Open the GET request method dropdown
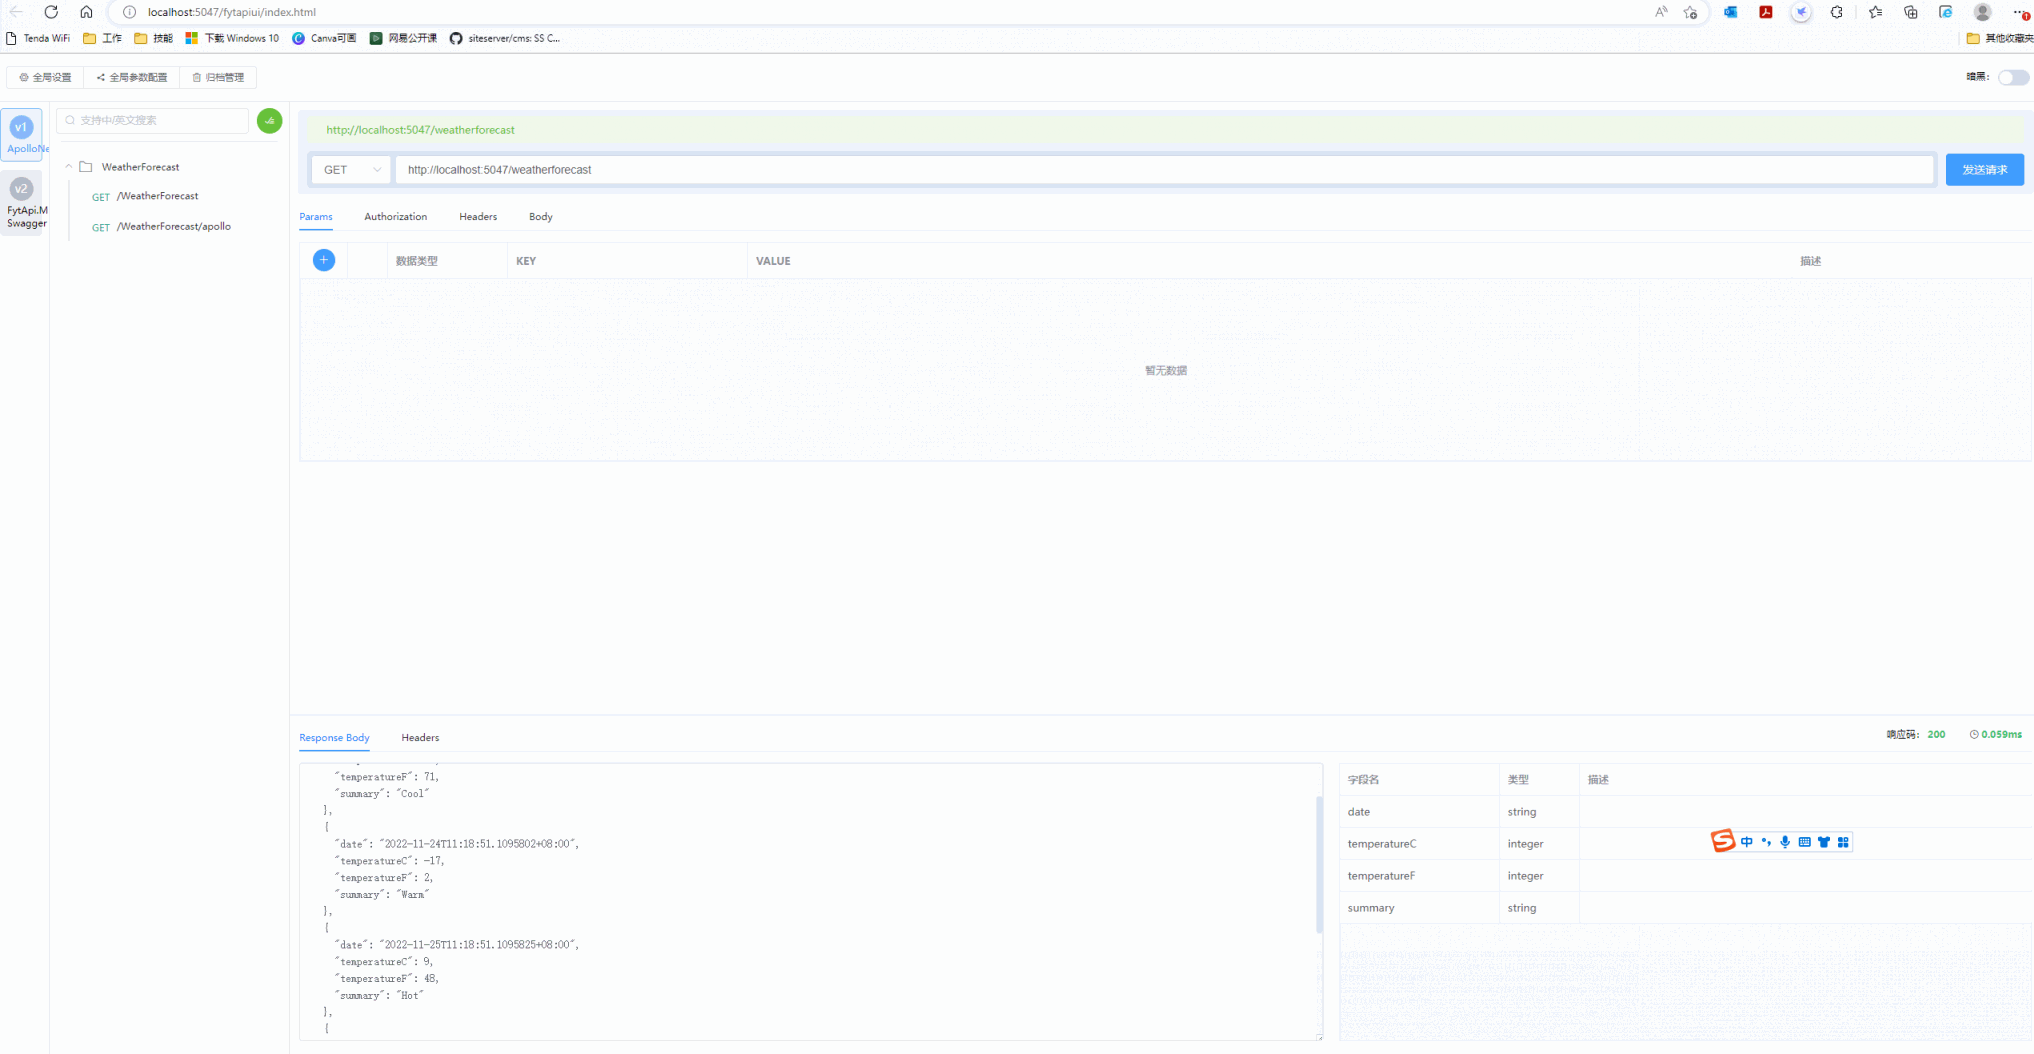 click(350, 169)
